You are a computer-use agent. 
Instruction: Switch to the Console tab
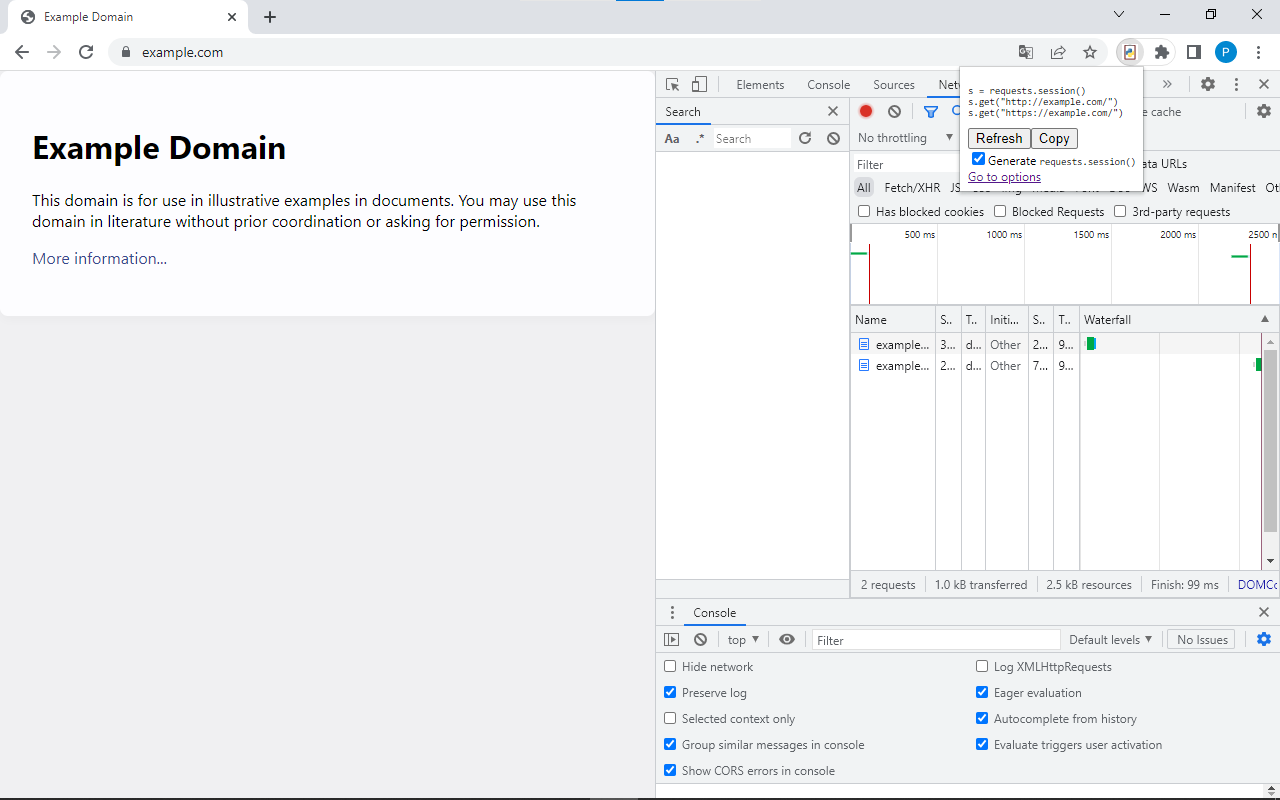pyautogui.click(x=828, y=84)
